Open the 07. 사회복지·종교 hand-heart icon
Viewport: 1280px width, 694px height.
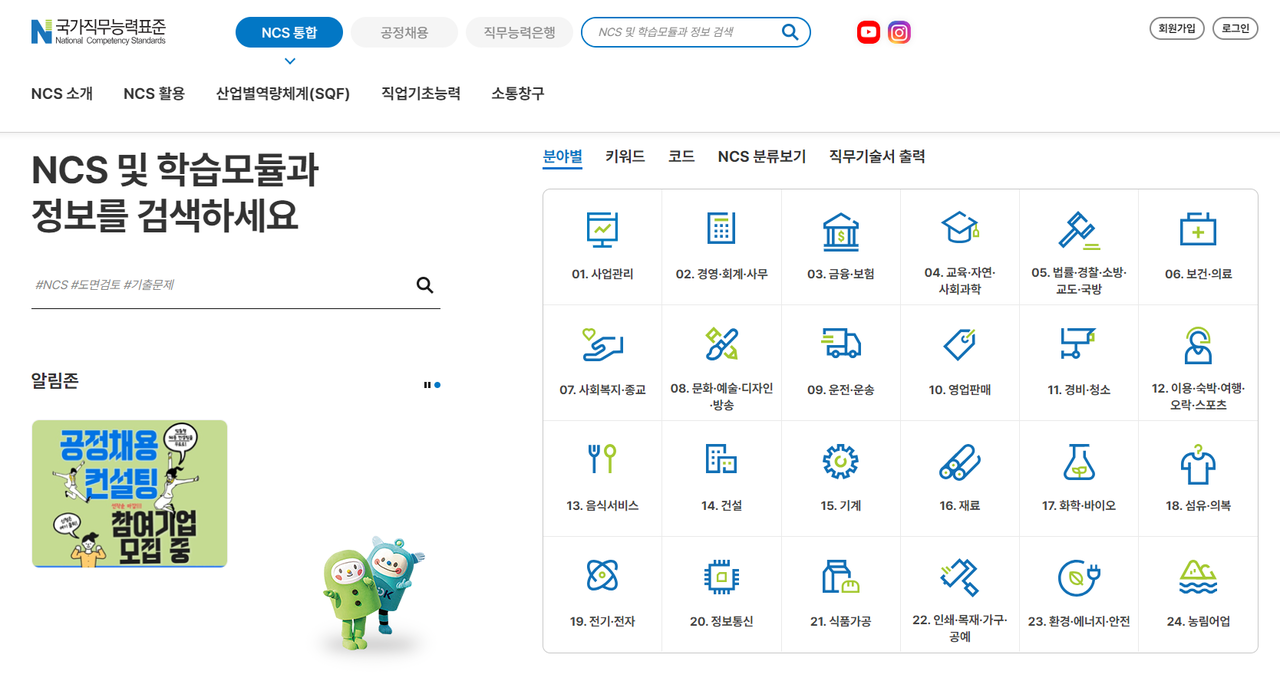click(x=602, y=345)
